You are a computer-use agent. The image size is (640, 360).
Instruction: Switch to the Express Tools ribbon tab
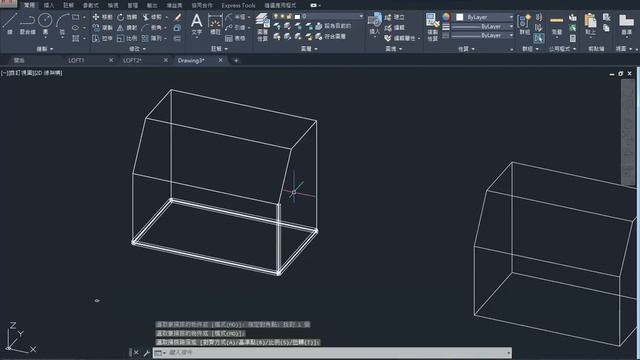click(x=238, y=5)
